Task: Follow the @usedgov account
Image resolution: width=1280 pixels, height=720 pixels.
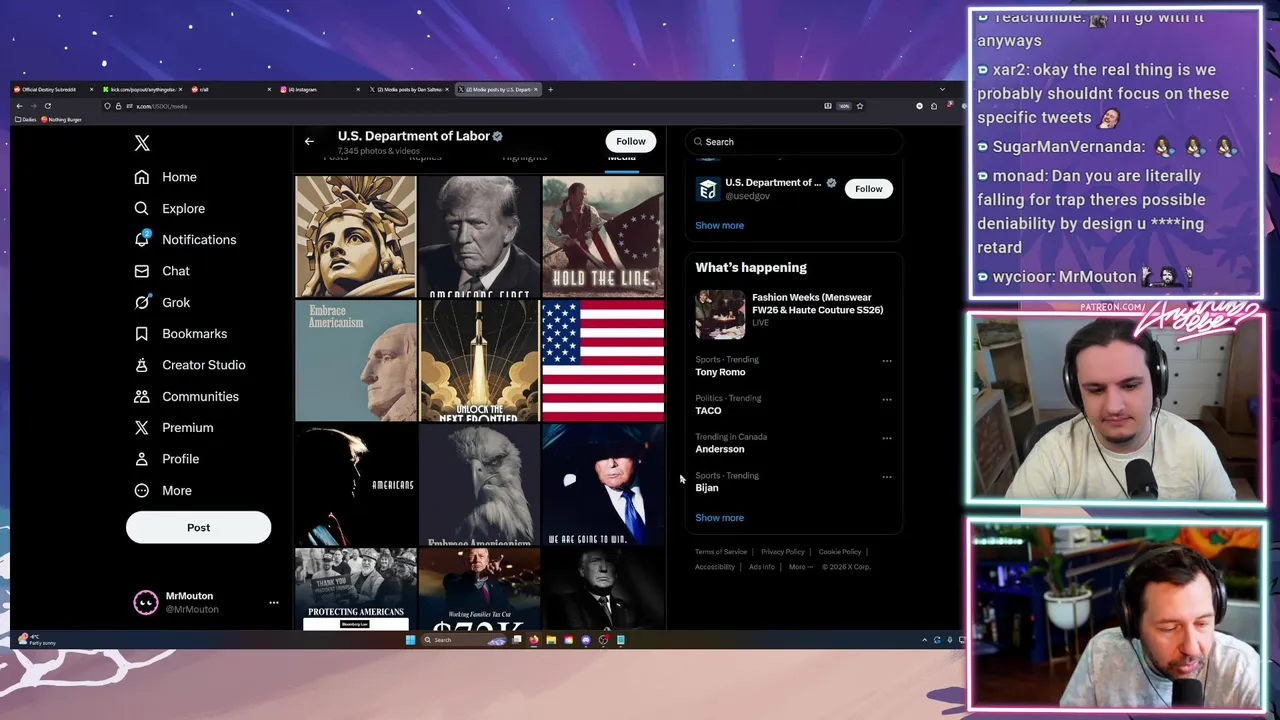Action: point(869,189)
